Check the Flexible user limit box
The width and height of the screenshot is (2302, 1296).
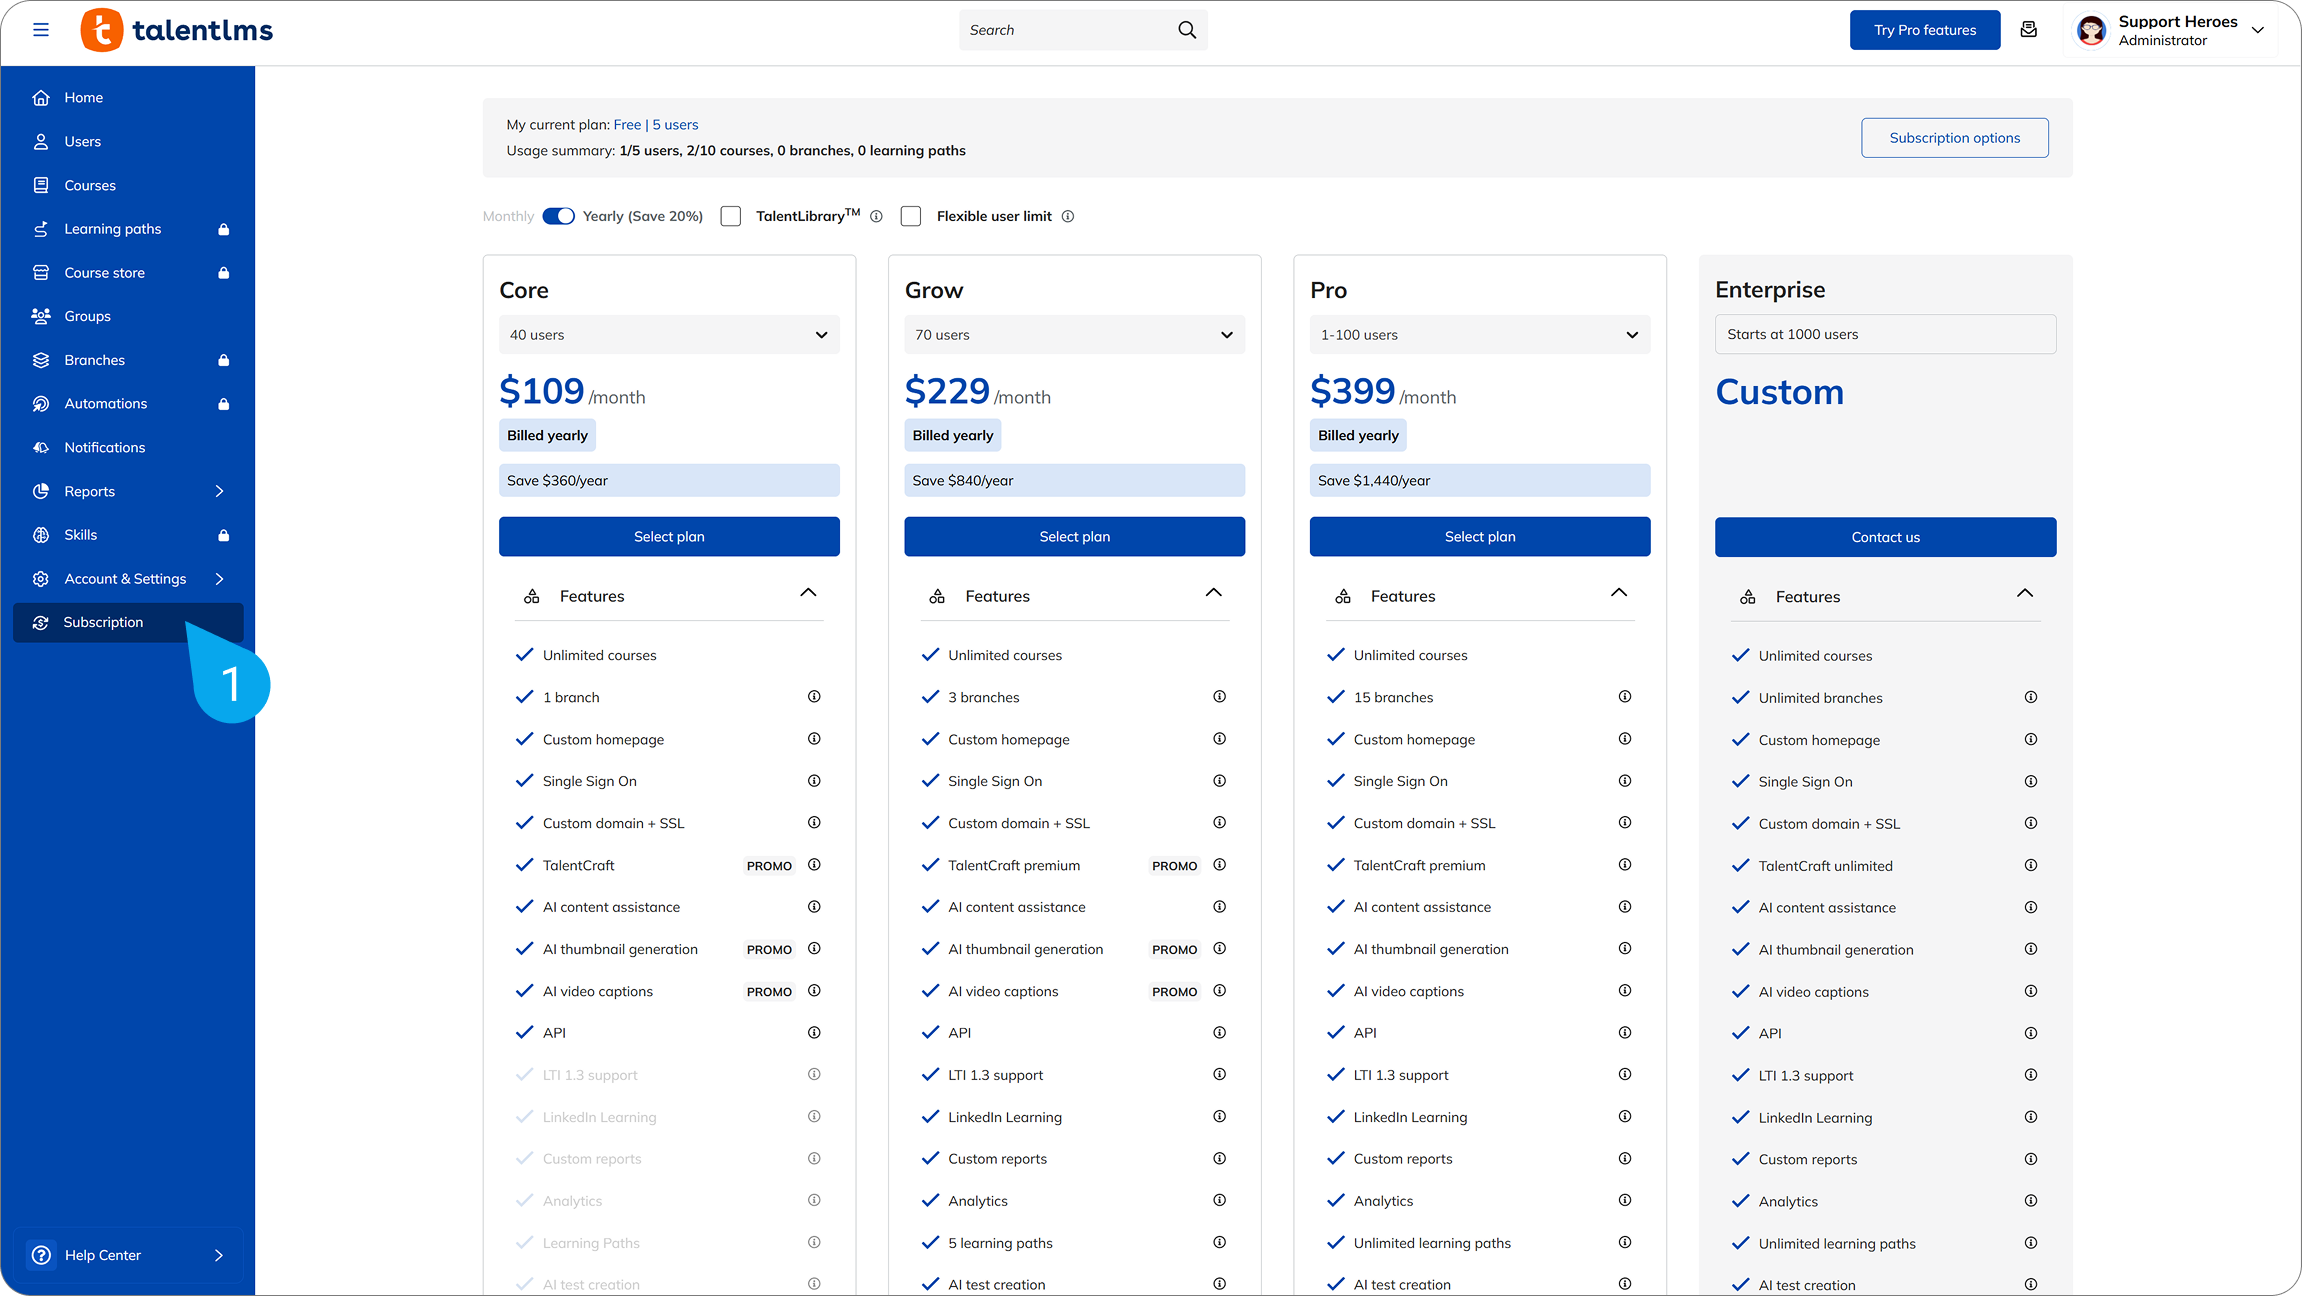coord(911,216)
